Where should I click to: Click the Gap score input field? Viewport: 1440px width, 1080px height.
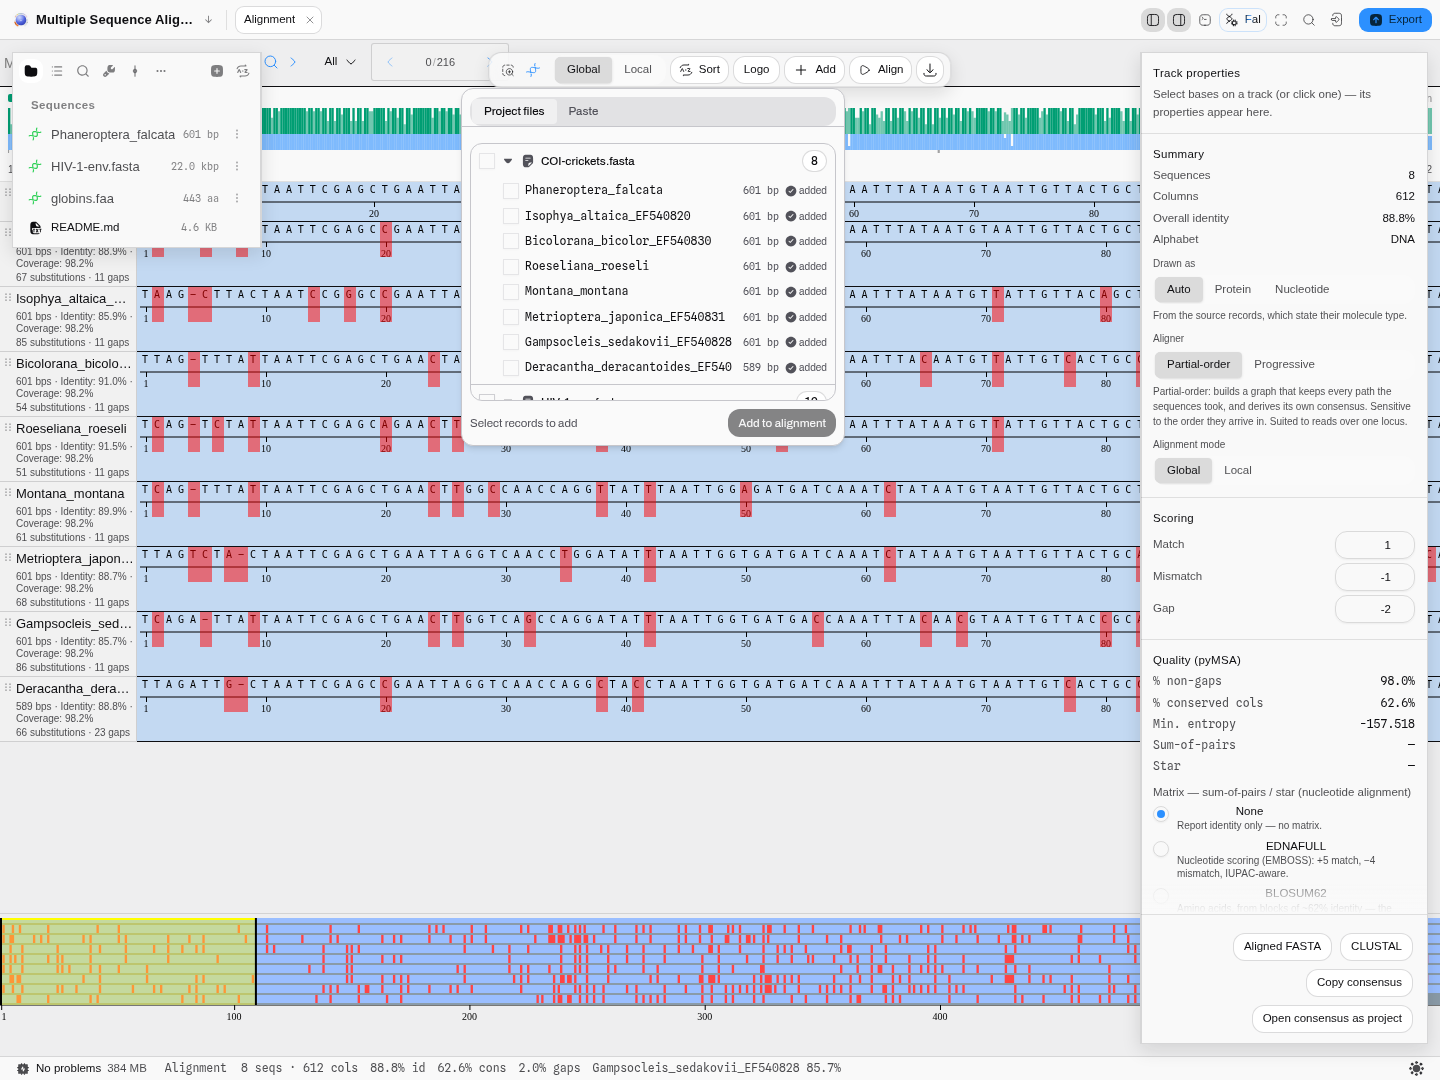click(1374, 609)
